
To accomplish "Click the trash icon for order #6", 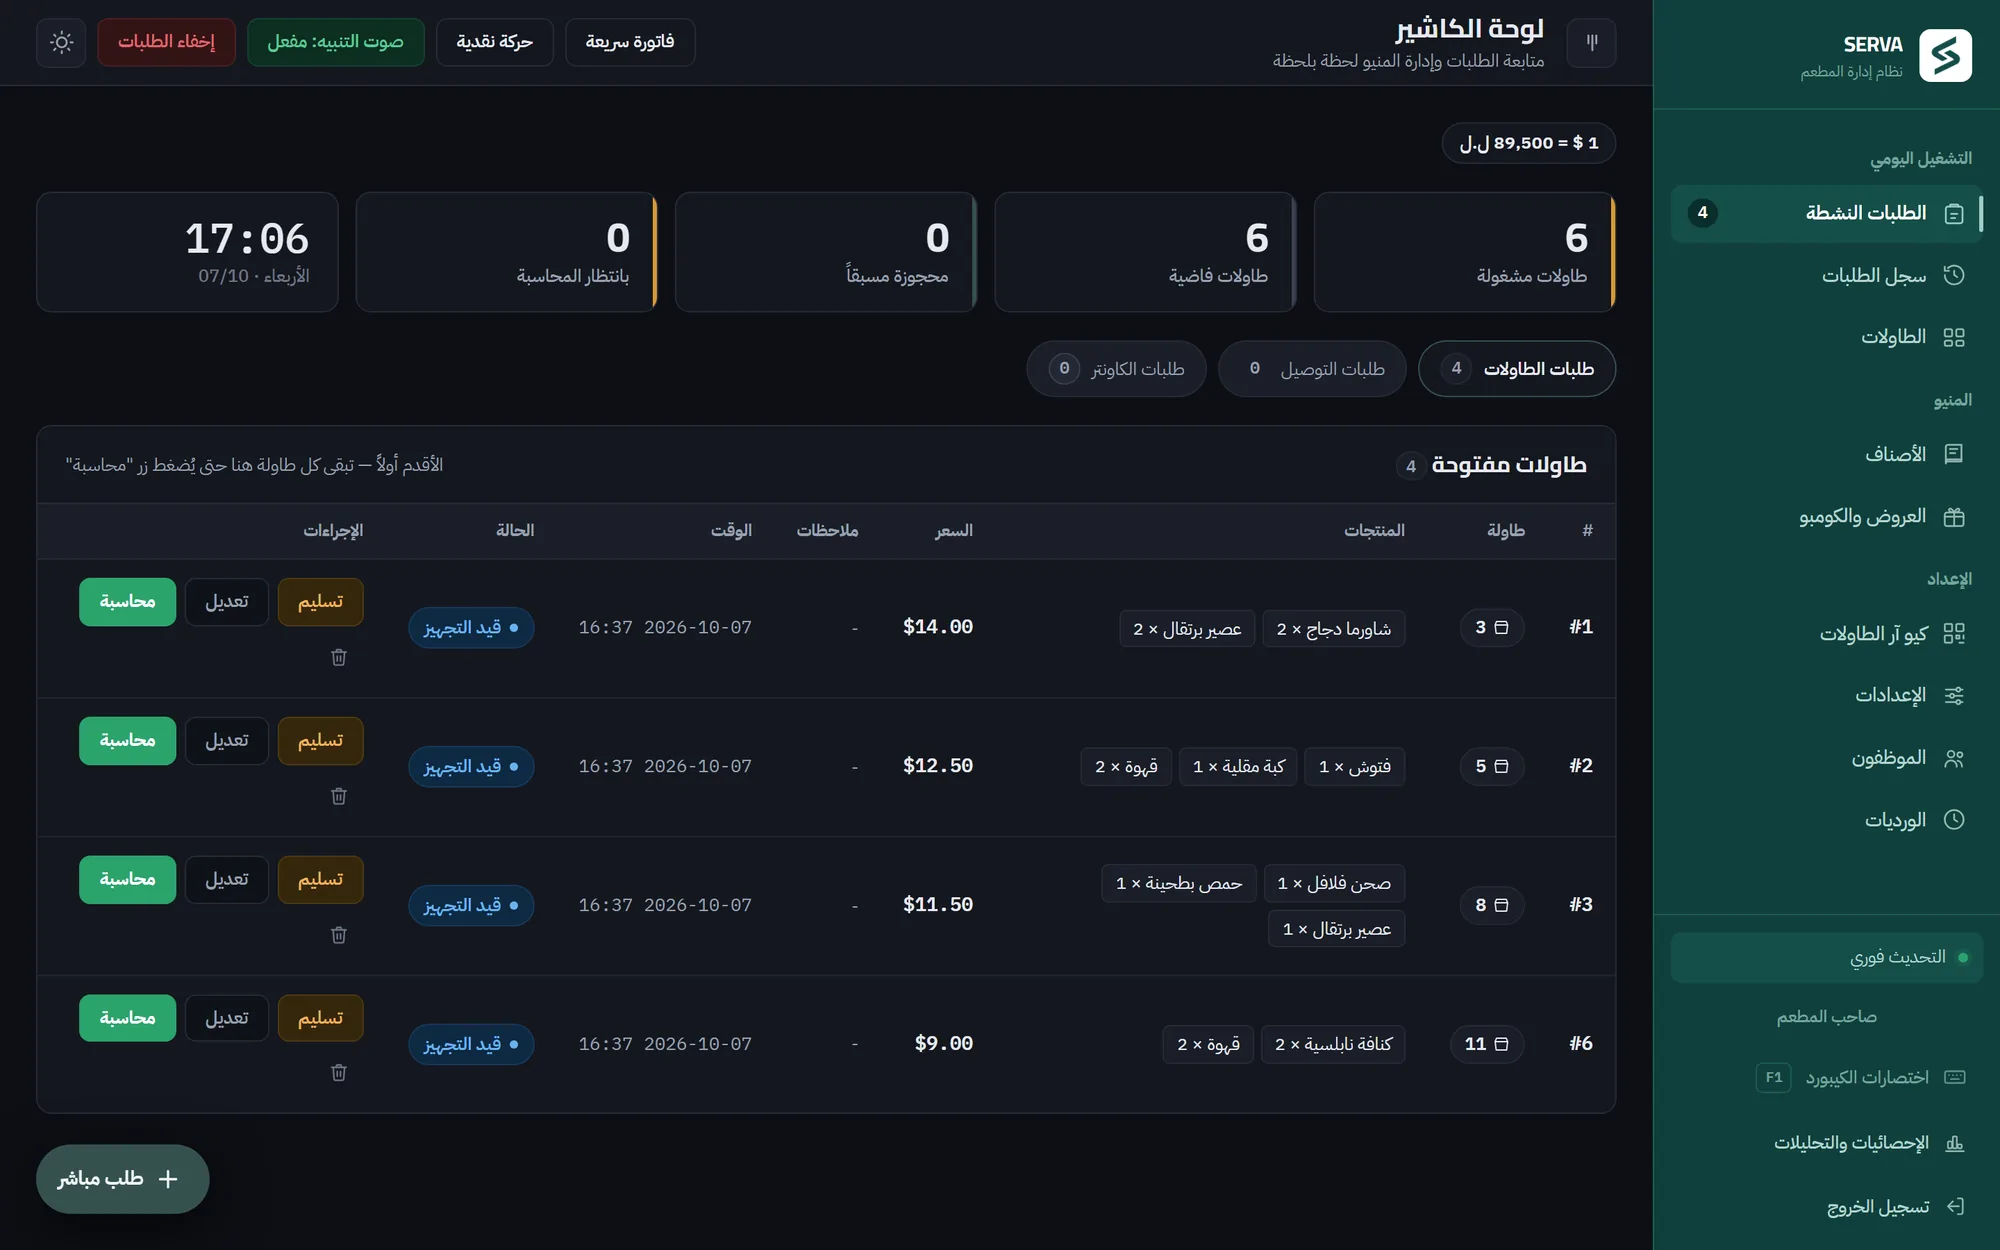I will coord(339,1072).
